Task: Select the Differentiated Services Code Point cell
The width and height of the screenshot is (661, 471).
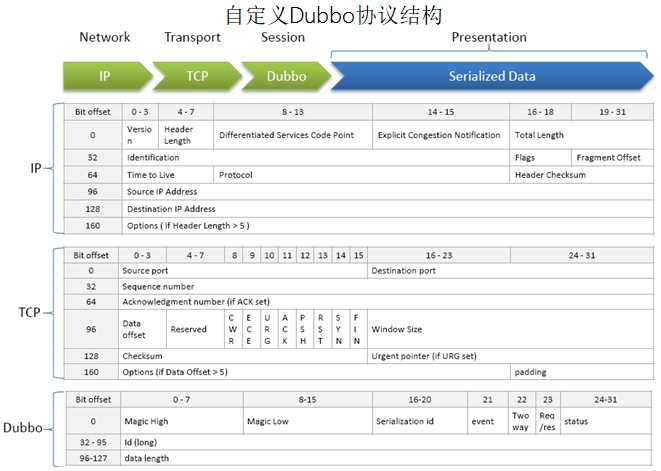Action: 293,135
